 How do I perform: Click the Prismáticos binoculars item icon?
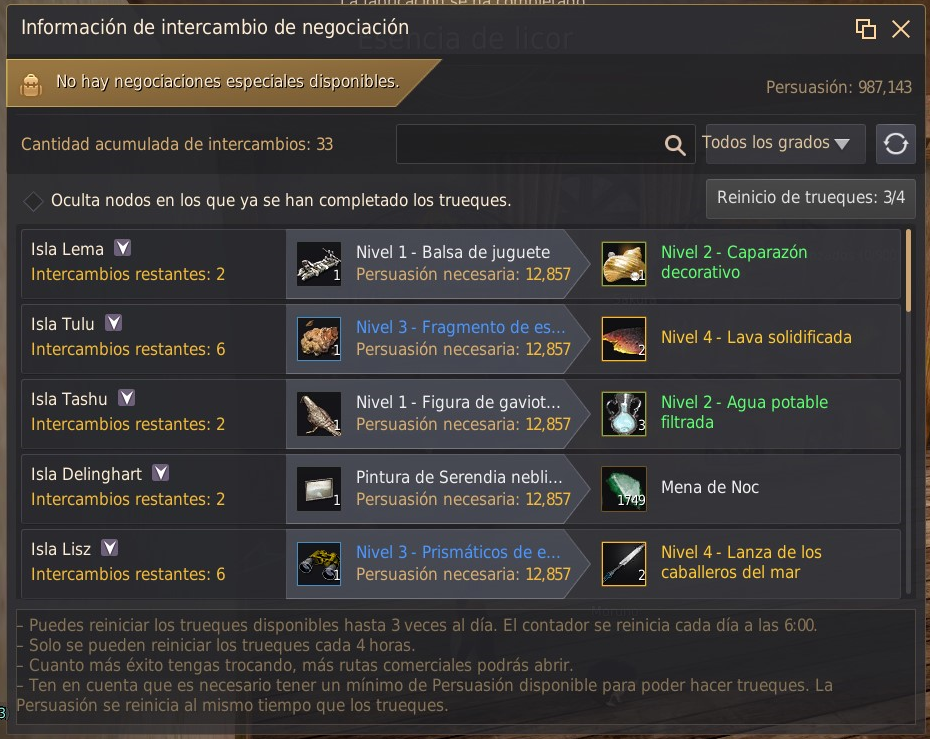coord(319,564)
